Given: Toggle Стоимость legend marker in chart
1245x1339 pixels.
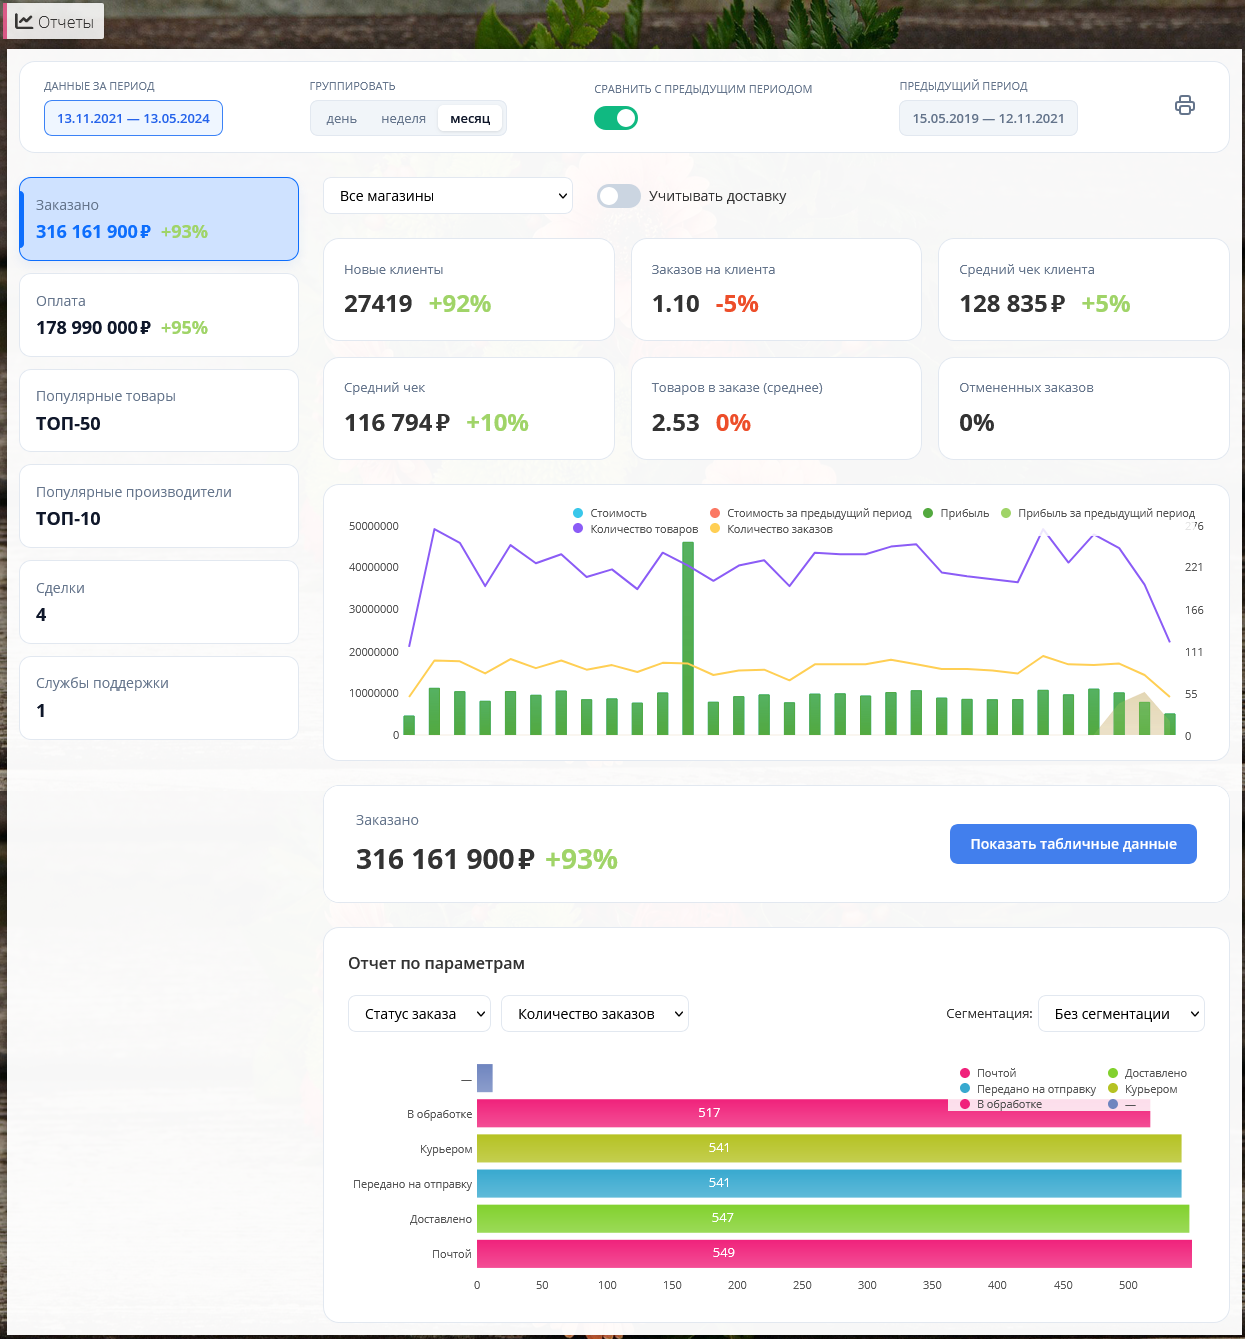Looking at the screenshot, I should pyautogui.click(x=578, y=513).
